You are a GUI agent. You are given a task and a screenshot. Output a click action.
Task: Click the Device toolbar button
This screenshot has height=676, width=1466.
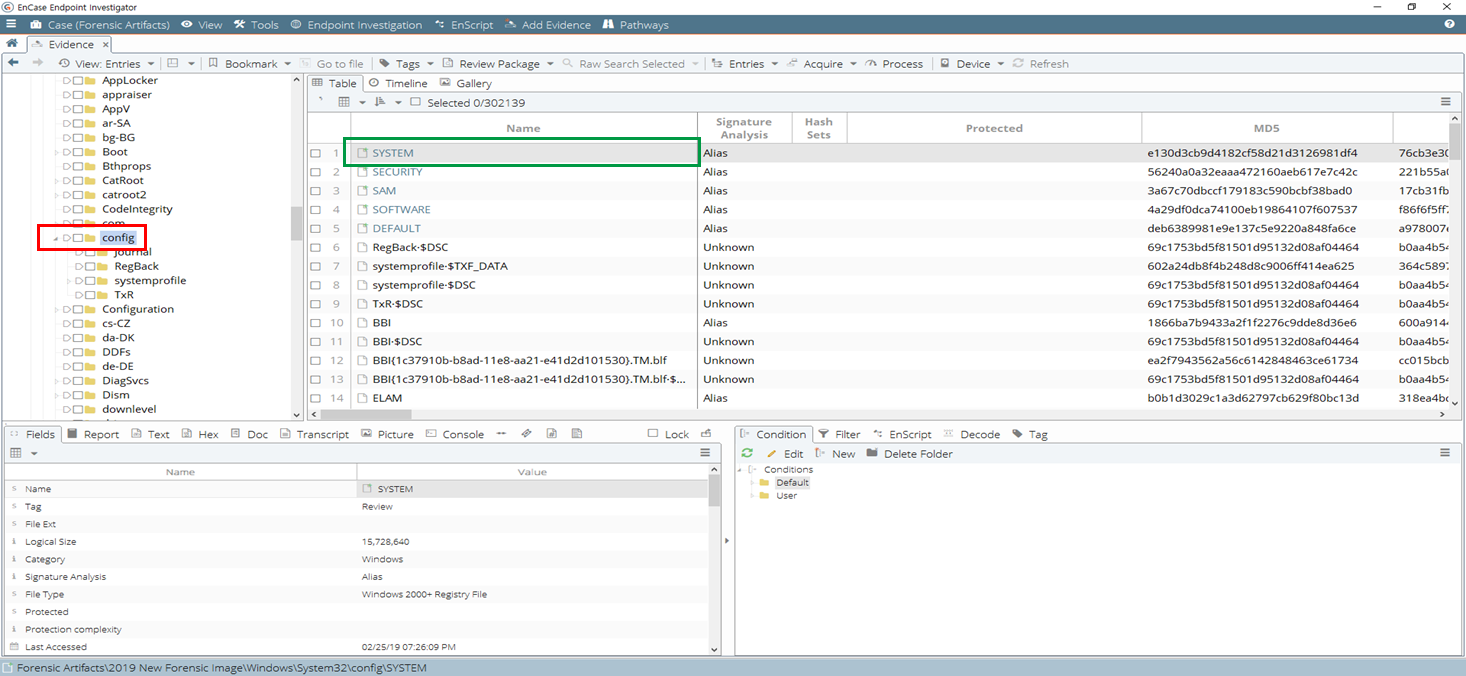pyautogui.click(x=965, y=63)
